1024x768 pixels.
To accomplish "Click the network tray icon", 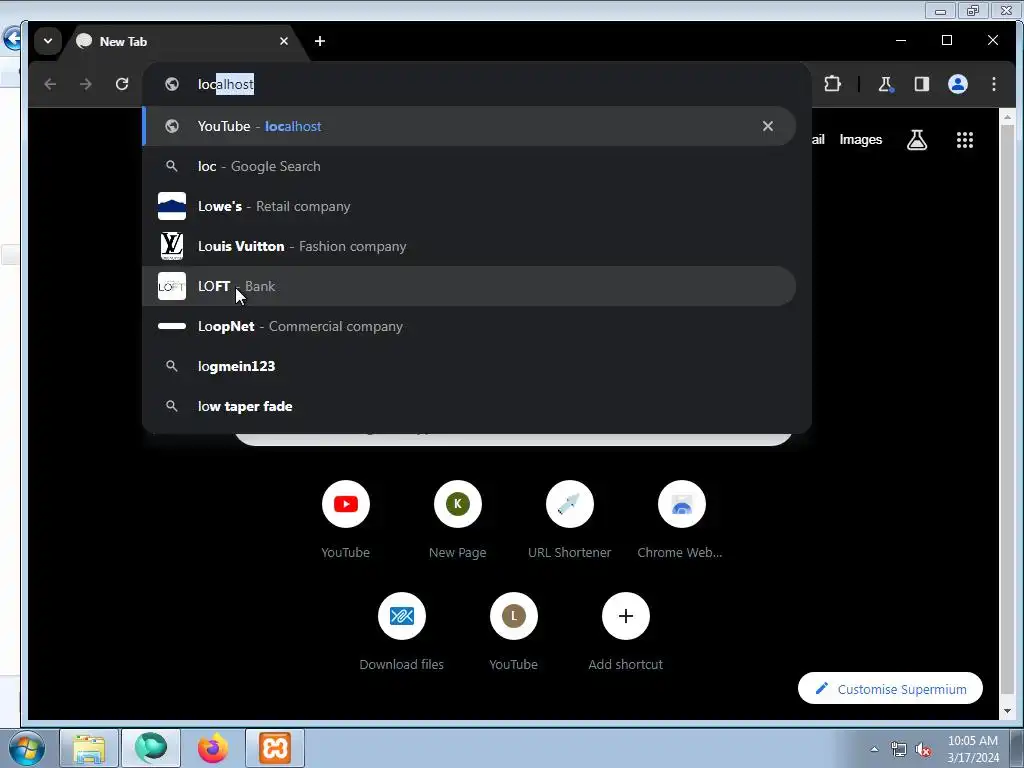I will click(x=899, y=749).
